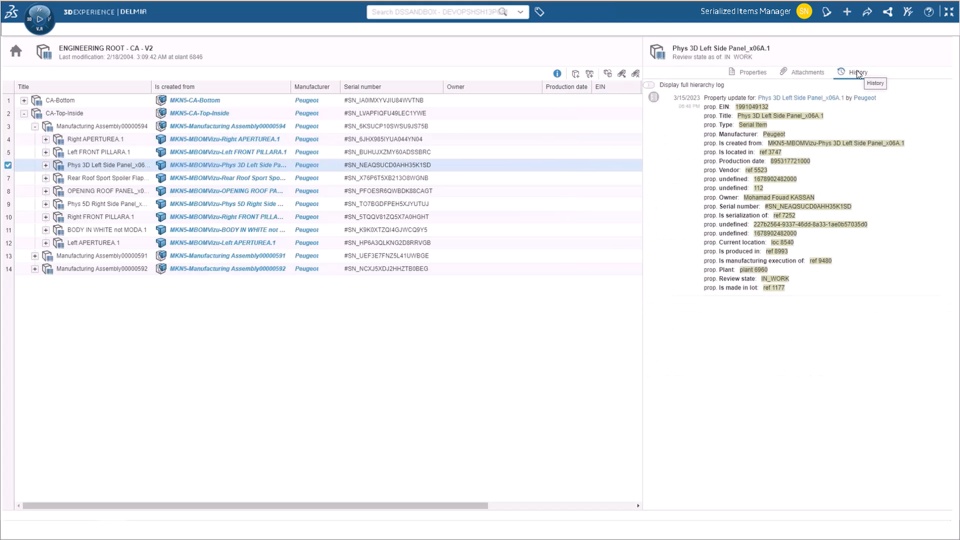The image size is (960, 540).
Task: Click the plus add icon in header
Action: 847,12
